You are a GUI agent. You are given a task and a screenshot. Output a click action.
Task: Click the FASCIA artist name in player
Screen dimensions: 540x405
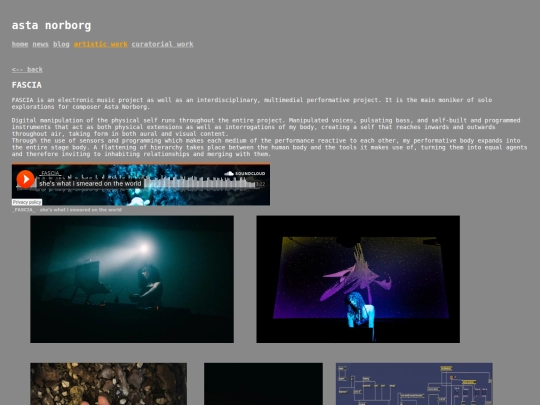point(51,173)
